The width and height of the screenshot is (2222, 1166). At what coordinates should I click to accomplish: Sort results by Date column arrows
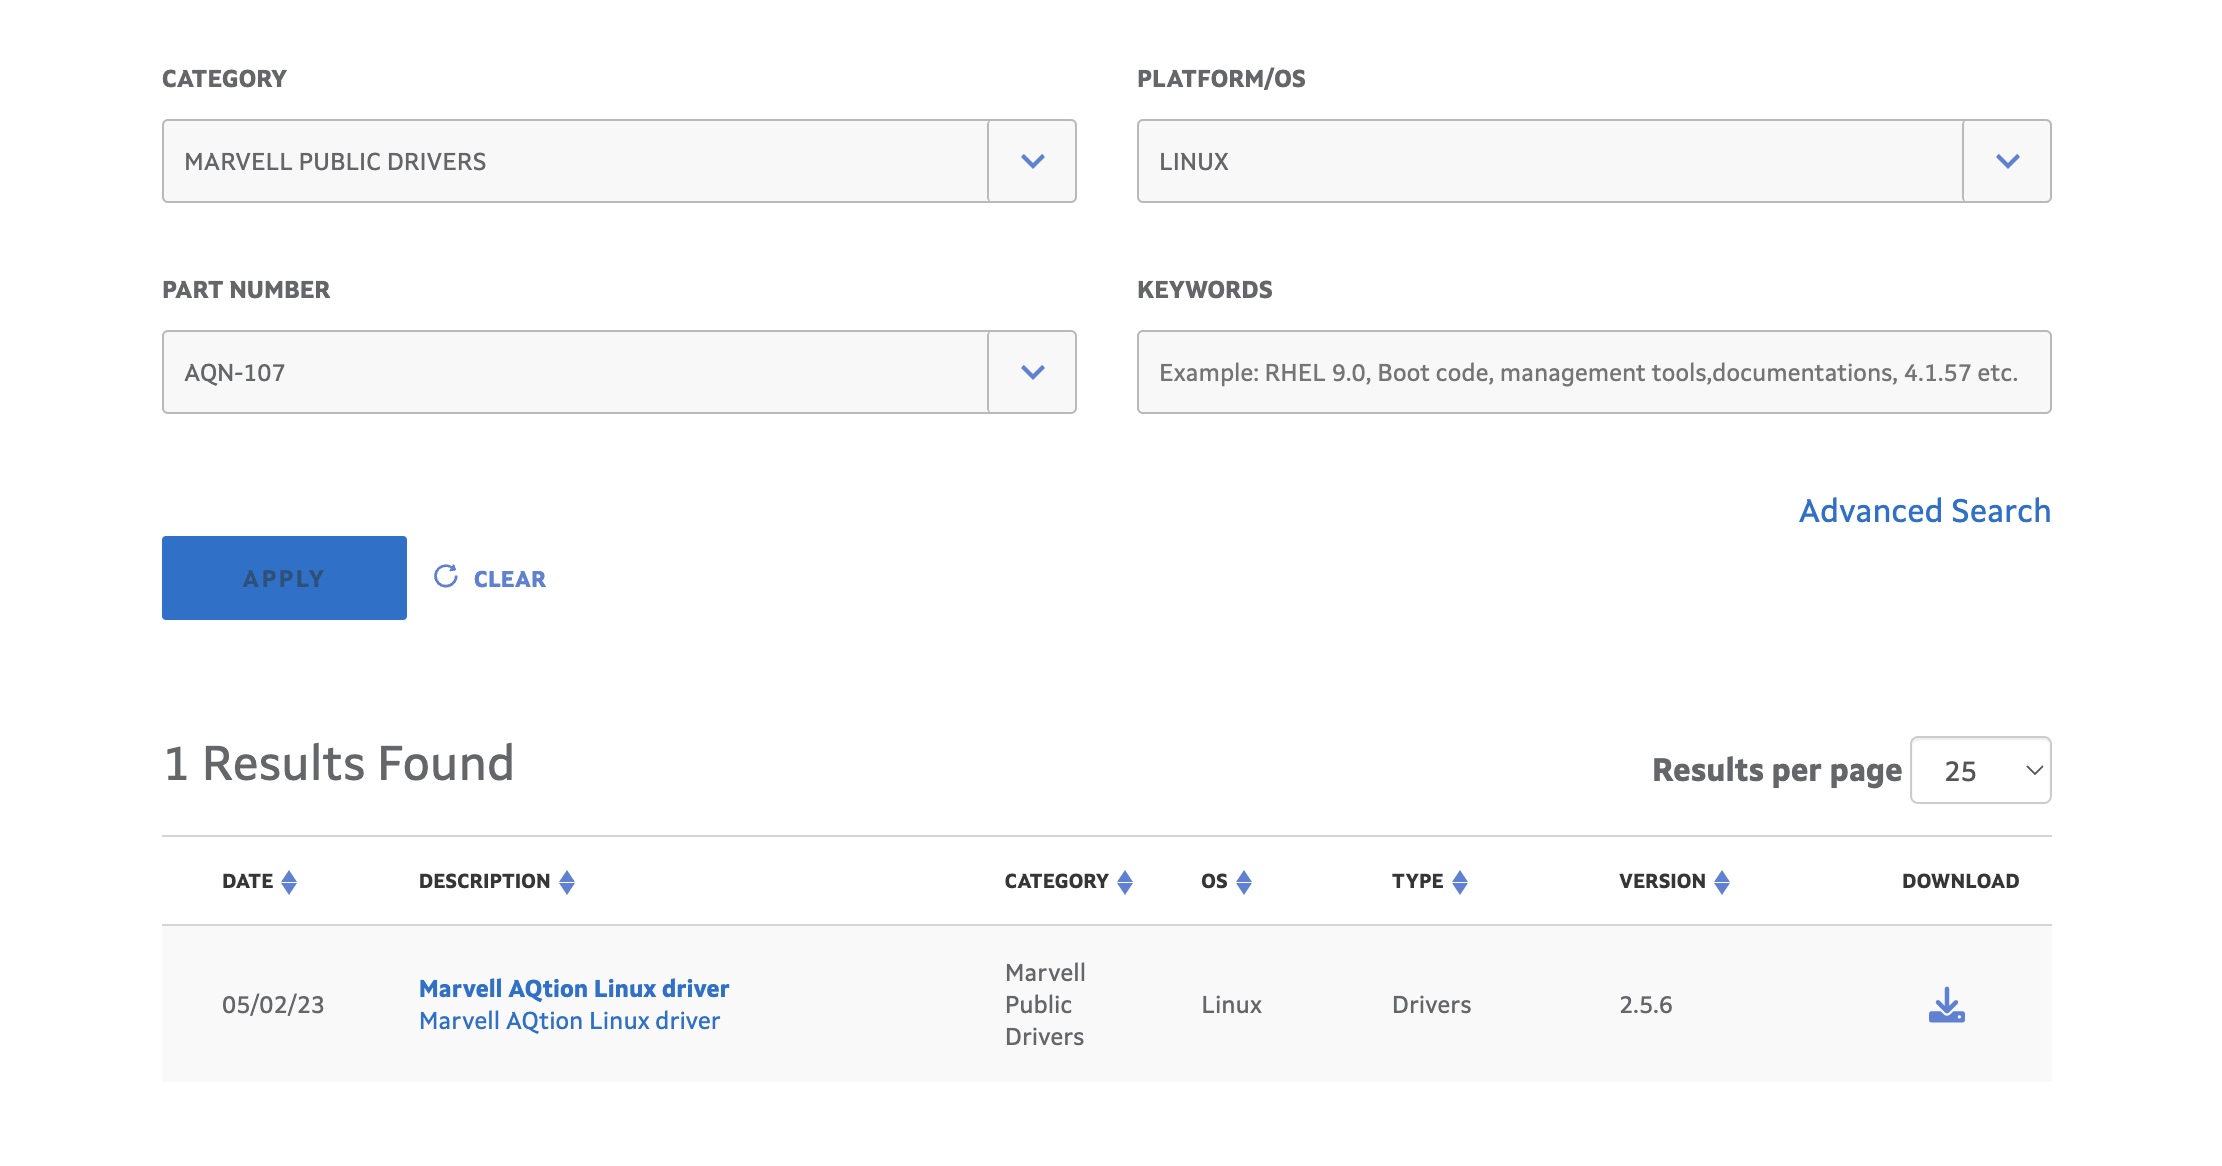pyautogui.click(x=289, y=882)
